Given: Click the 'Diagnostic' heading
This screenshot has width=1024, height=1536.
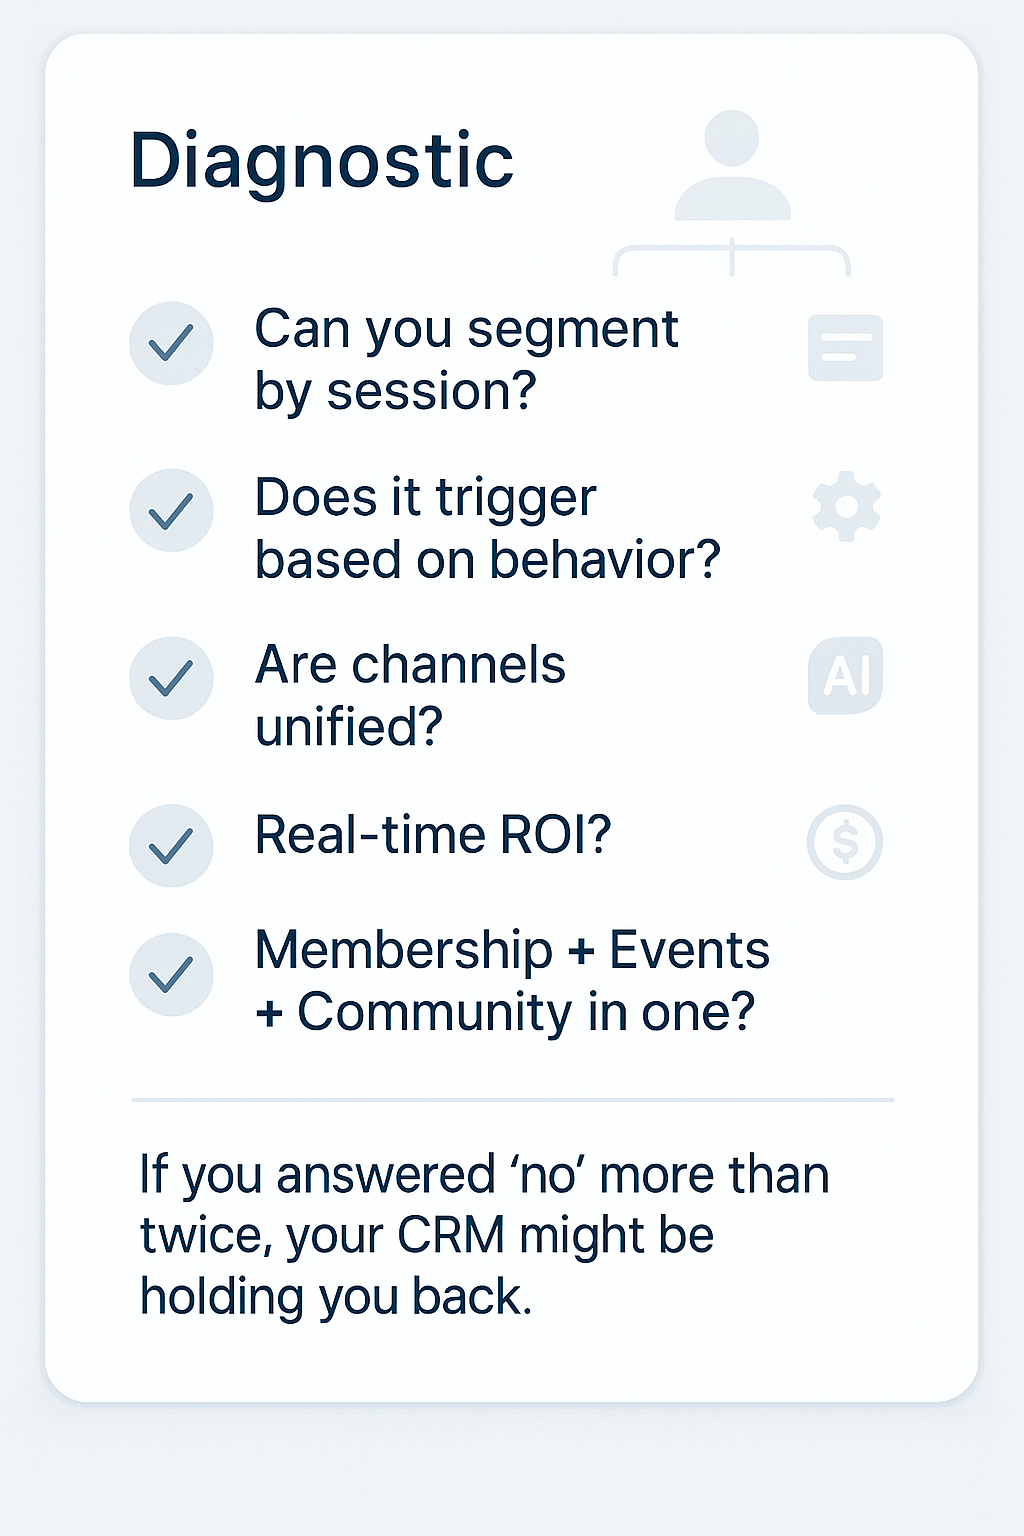Looking at the screenshot, I should coord(322,161).
